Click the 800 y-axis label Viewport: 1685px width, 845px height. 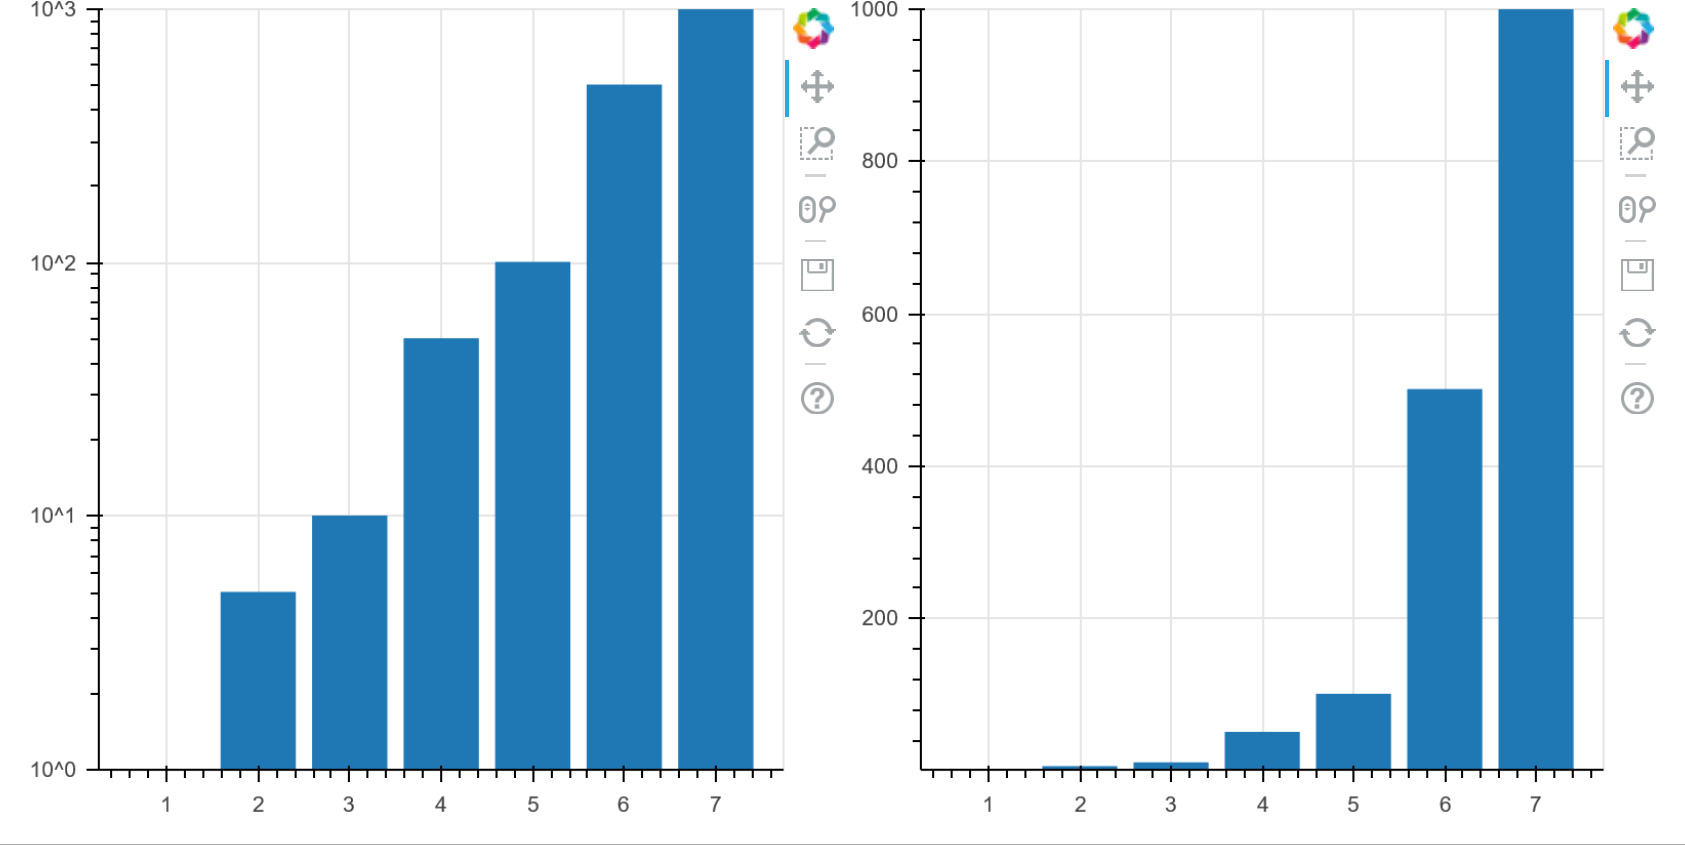[880, 161]
